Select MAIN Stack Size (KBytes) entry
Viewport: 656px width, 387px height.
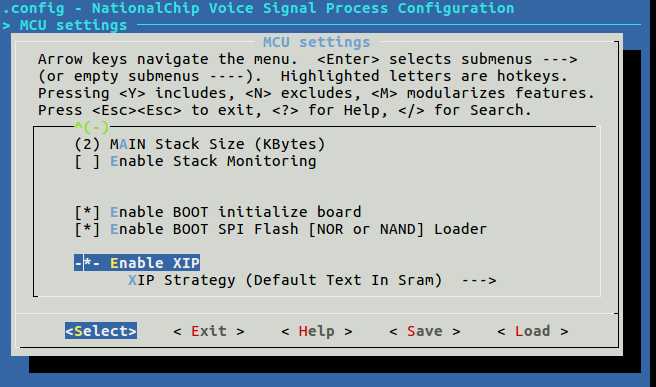click(200, 144)
